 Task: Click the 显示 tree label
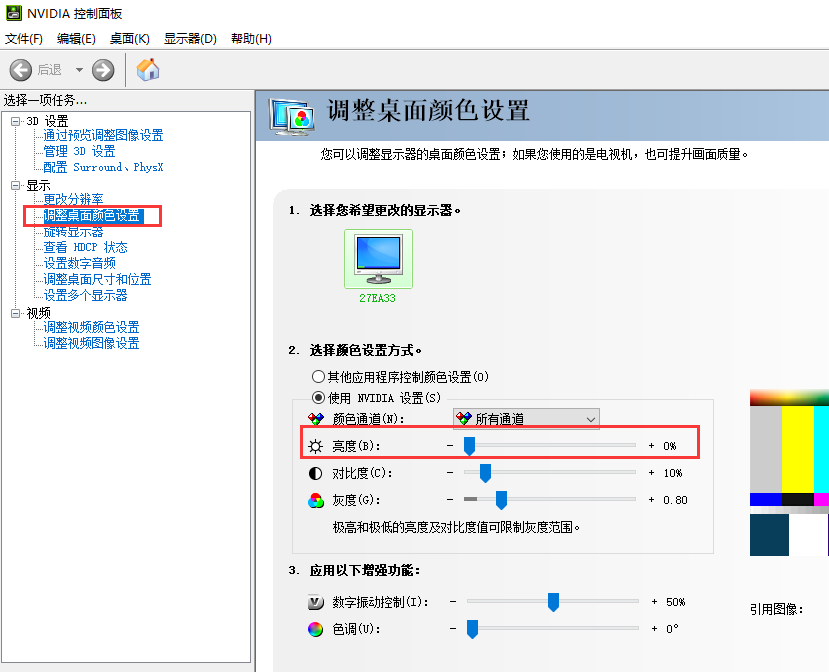point(39,186)
